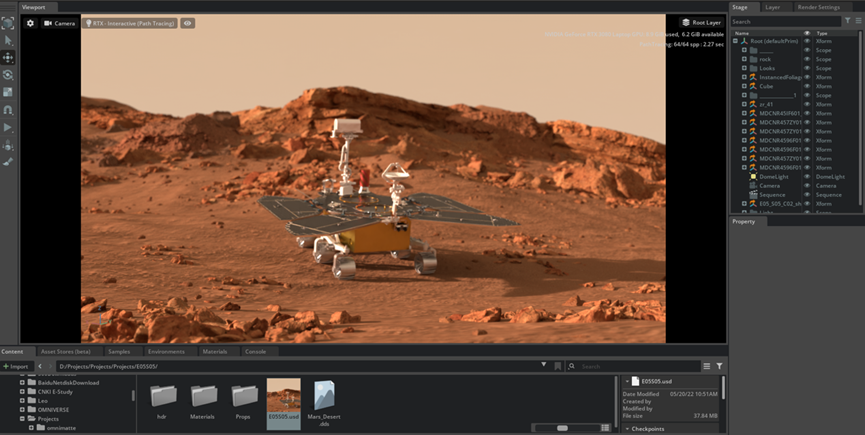The image size is (865, 435).
Task: Open the Camera dropdown in viewport
Action: pos(59,23)
